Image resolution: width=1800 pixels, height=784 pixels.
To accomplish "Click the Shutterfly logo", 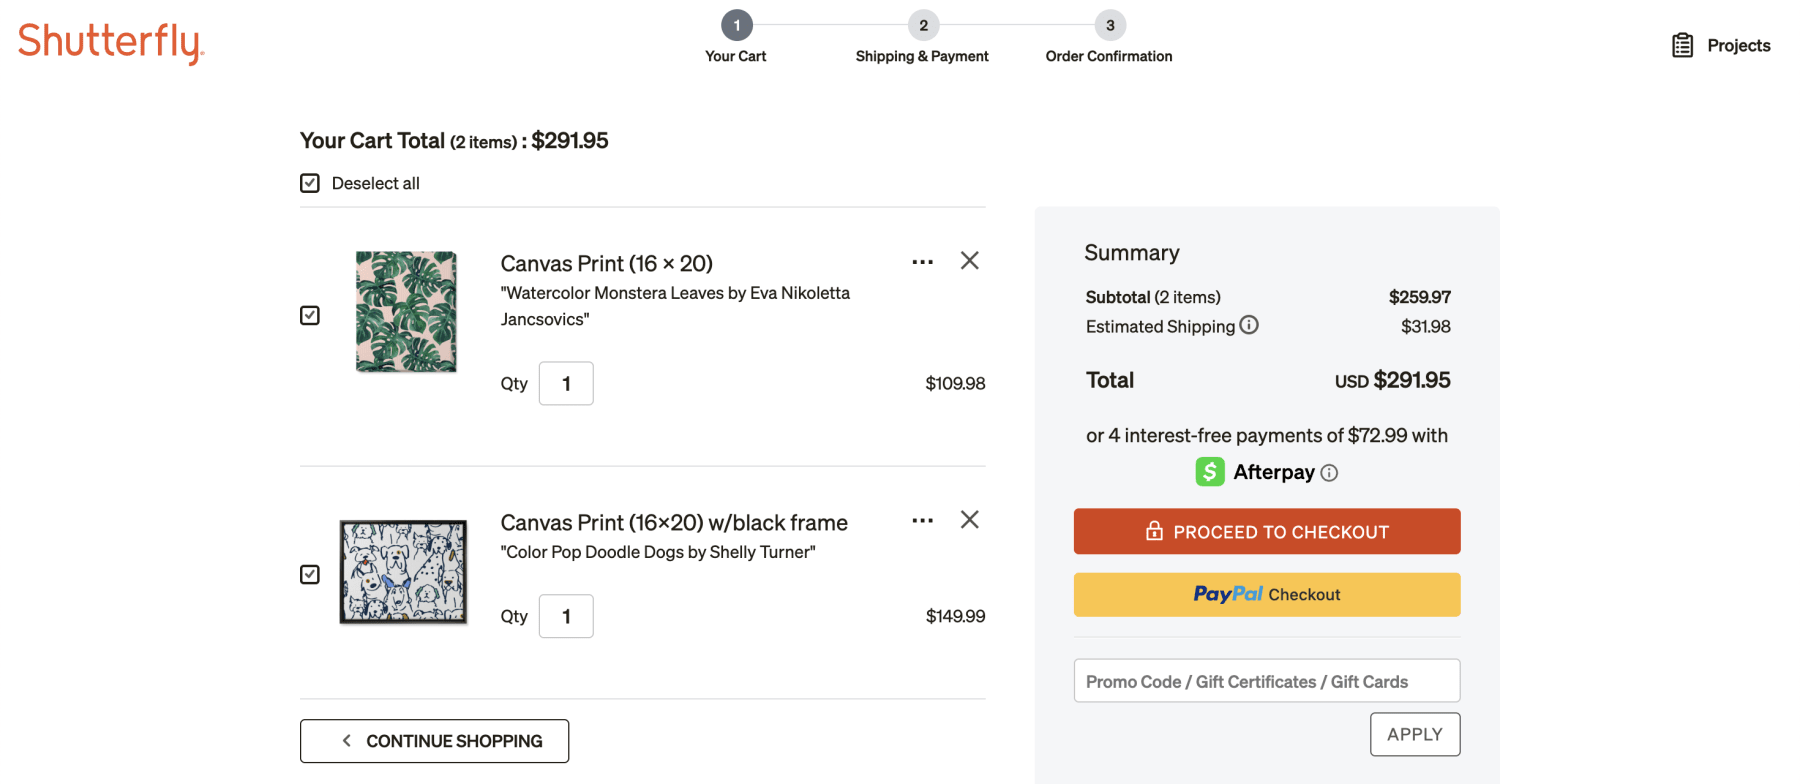I will (111, 42).
